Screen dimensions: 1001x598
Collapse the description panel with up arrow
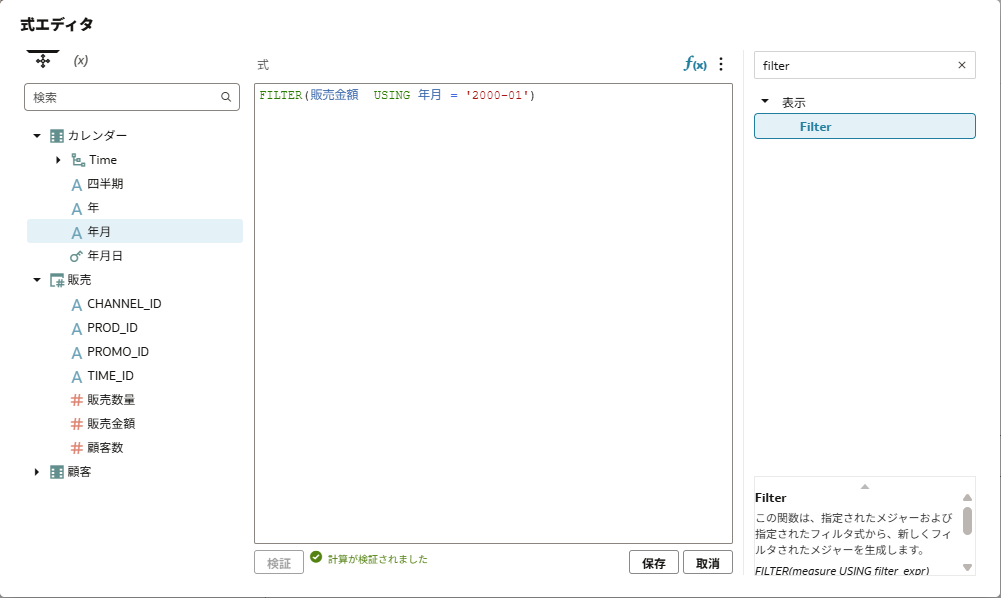tap(865, 487)
